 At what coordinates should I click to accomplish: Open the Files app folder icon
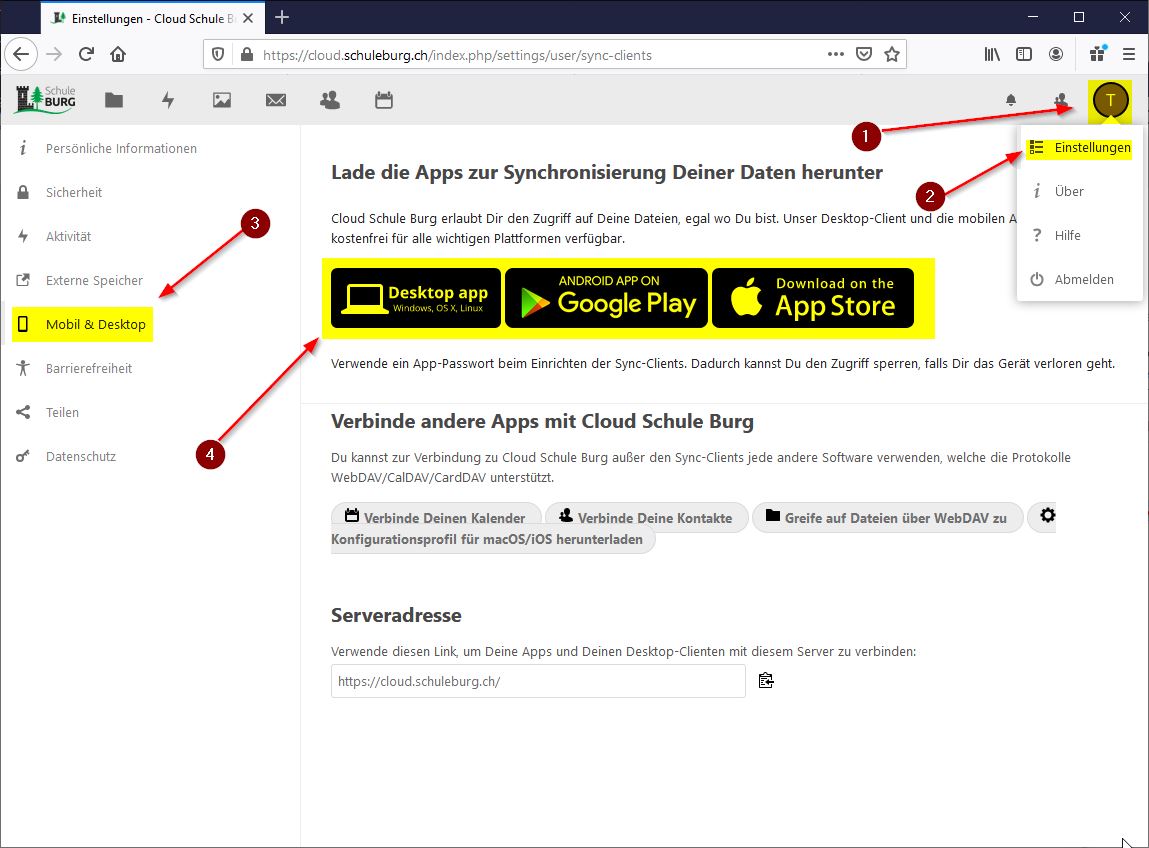point(114,100)
